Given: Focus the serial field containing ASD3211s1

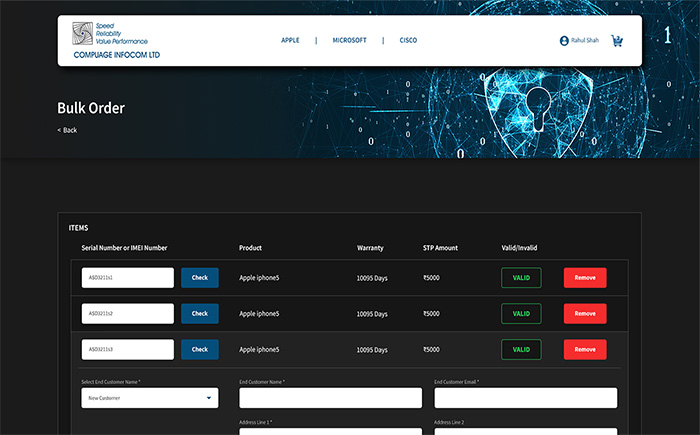Looking at the screenshot, I should pyautogui.click(x=128, y=278).
